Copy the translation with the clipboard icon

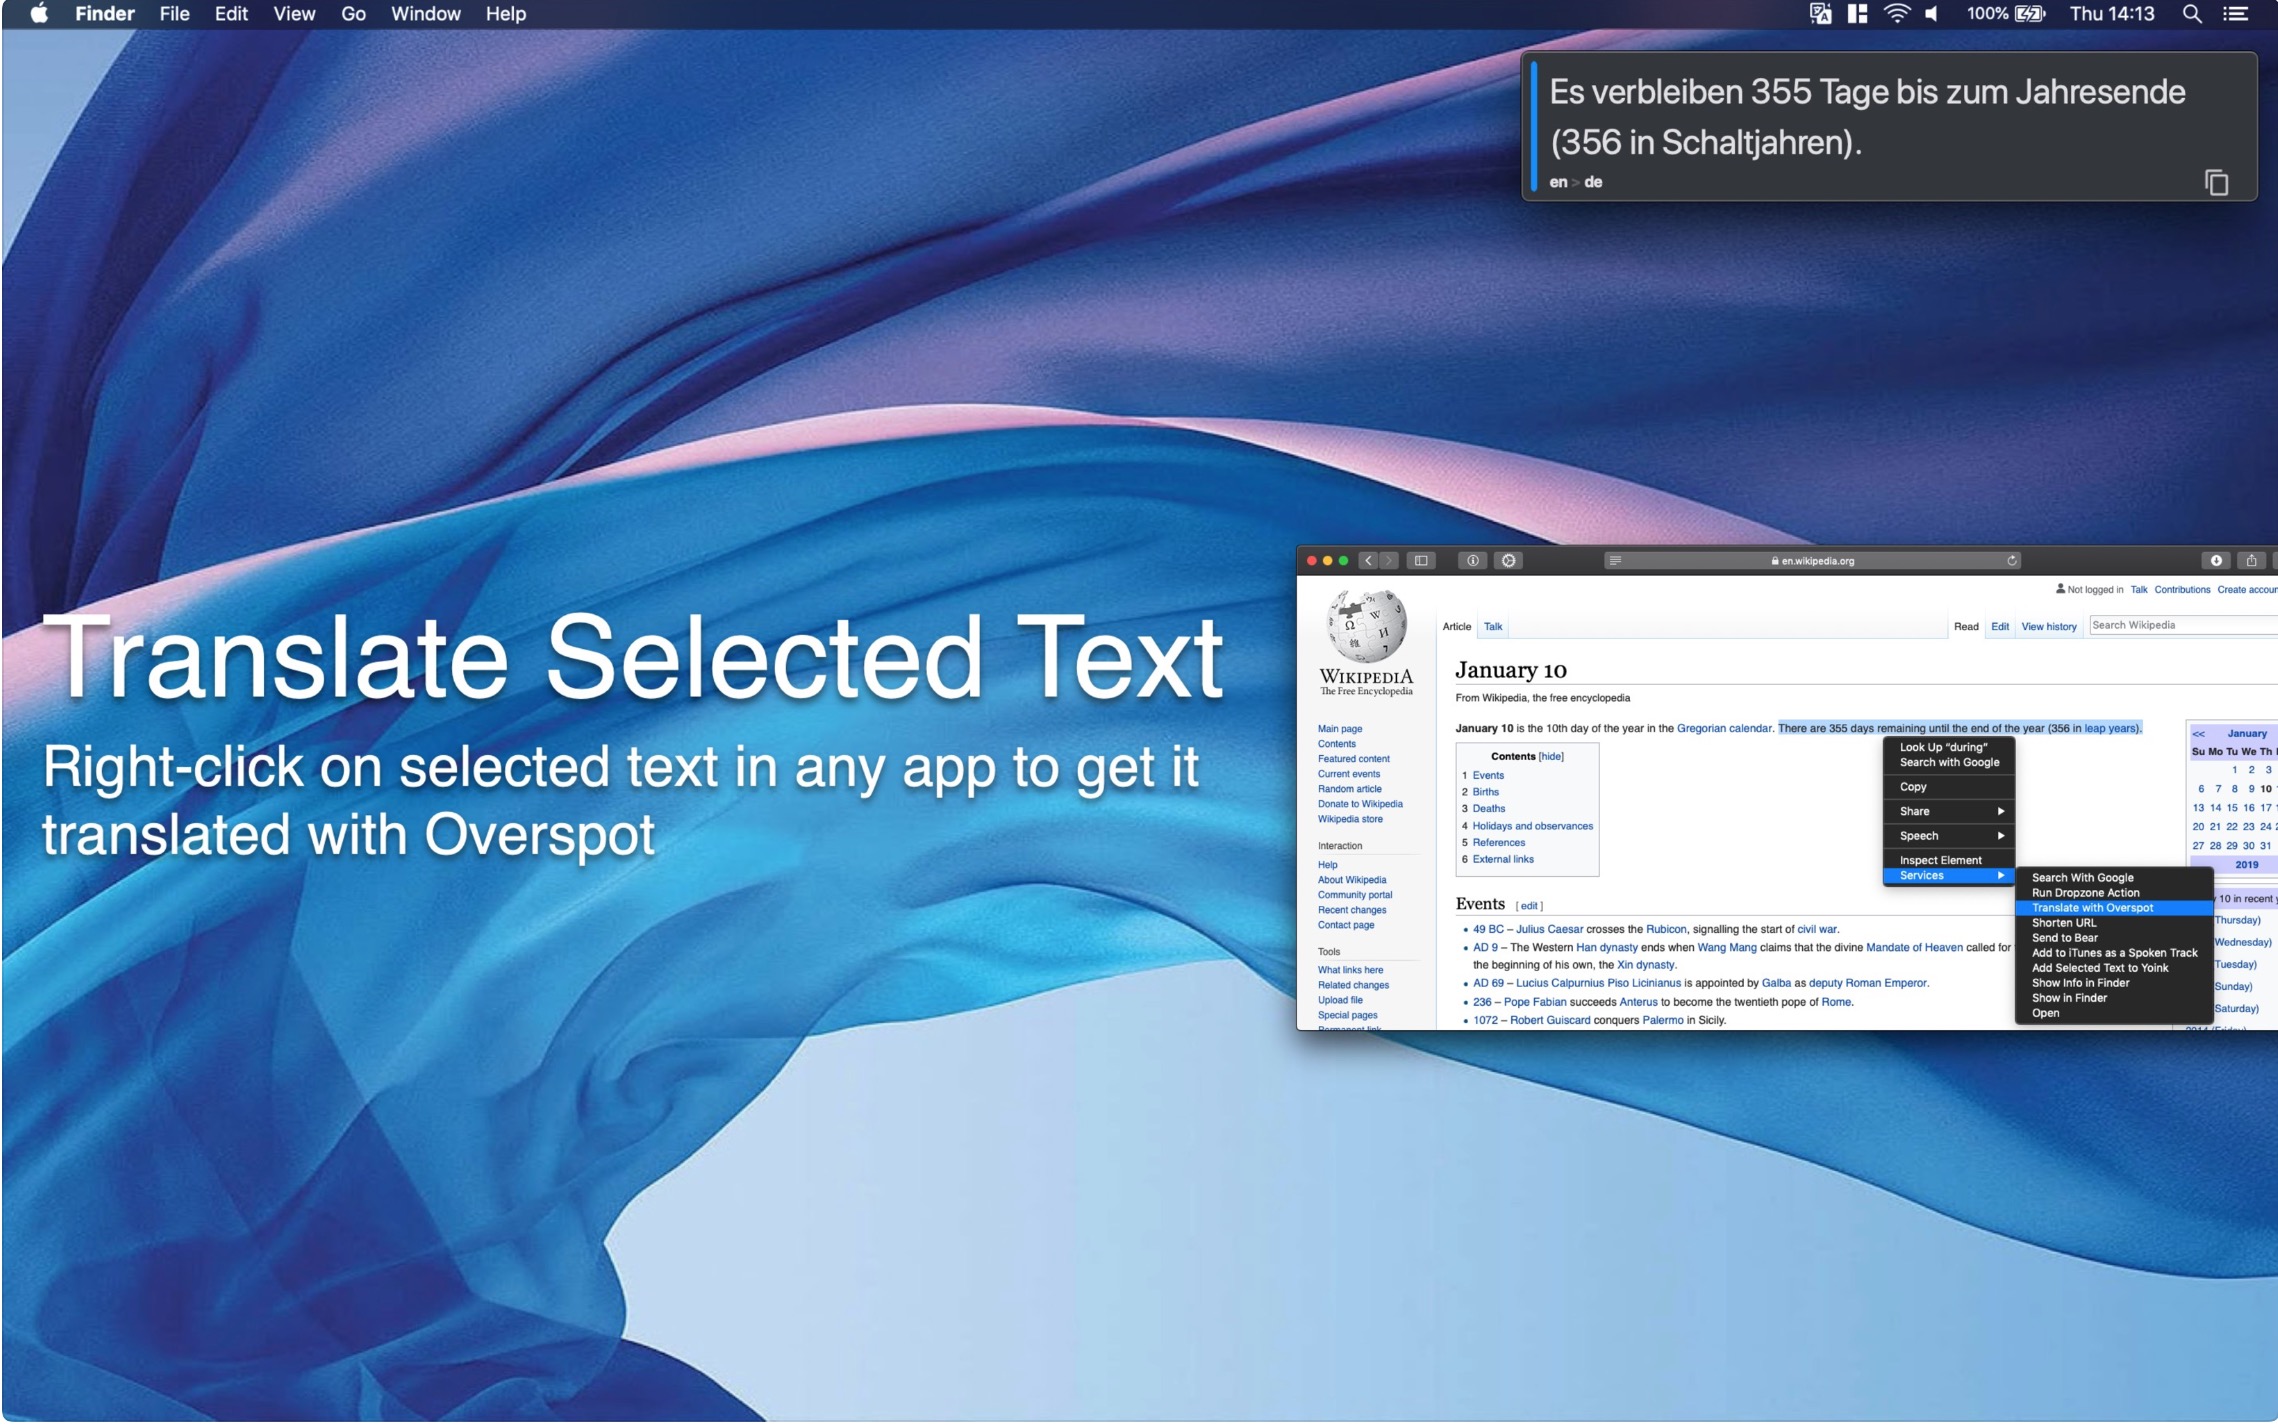tap(2215, 183)
